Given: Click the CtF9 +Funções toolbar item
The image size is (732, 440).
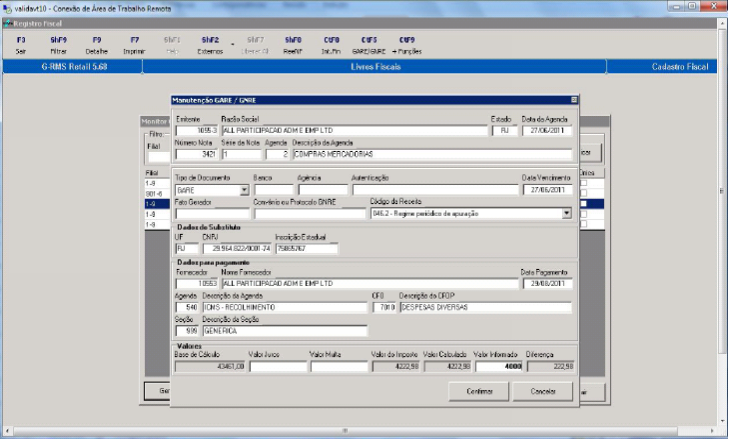Looking at the screenshot, I should tap(407, 44).
